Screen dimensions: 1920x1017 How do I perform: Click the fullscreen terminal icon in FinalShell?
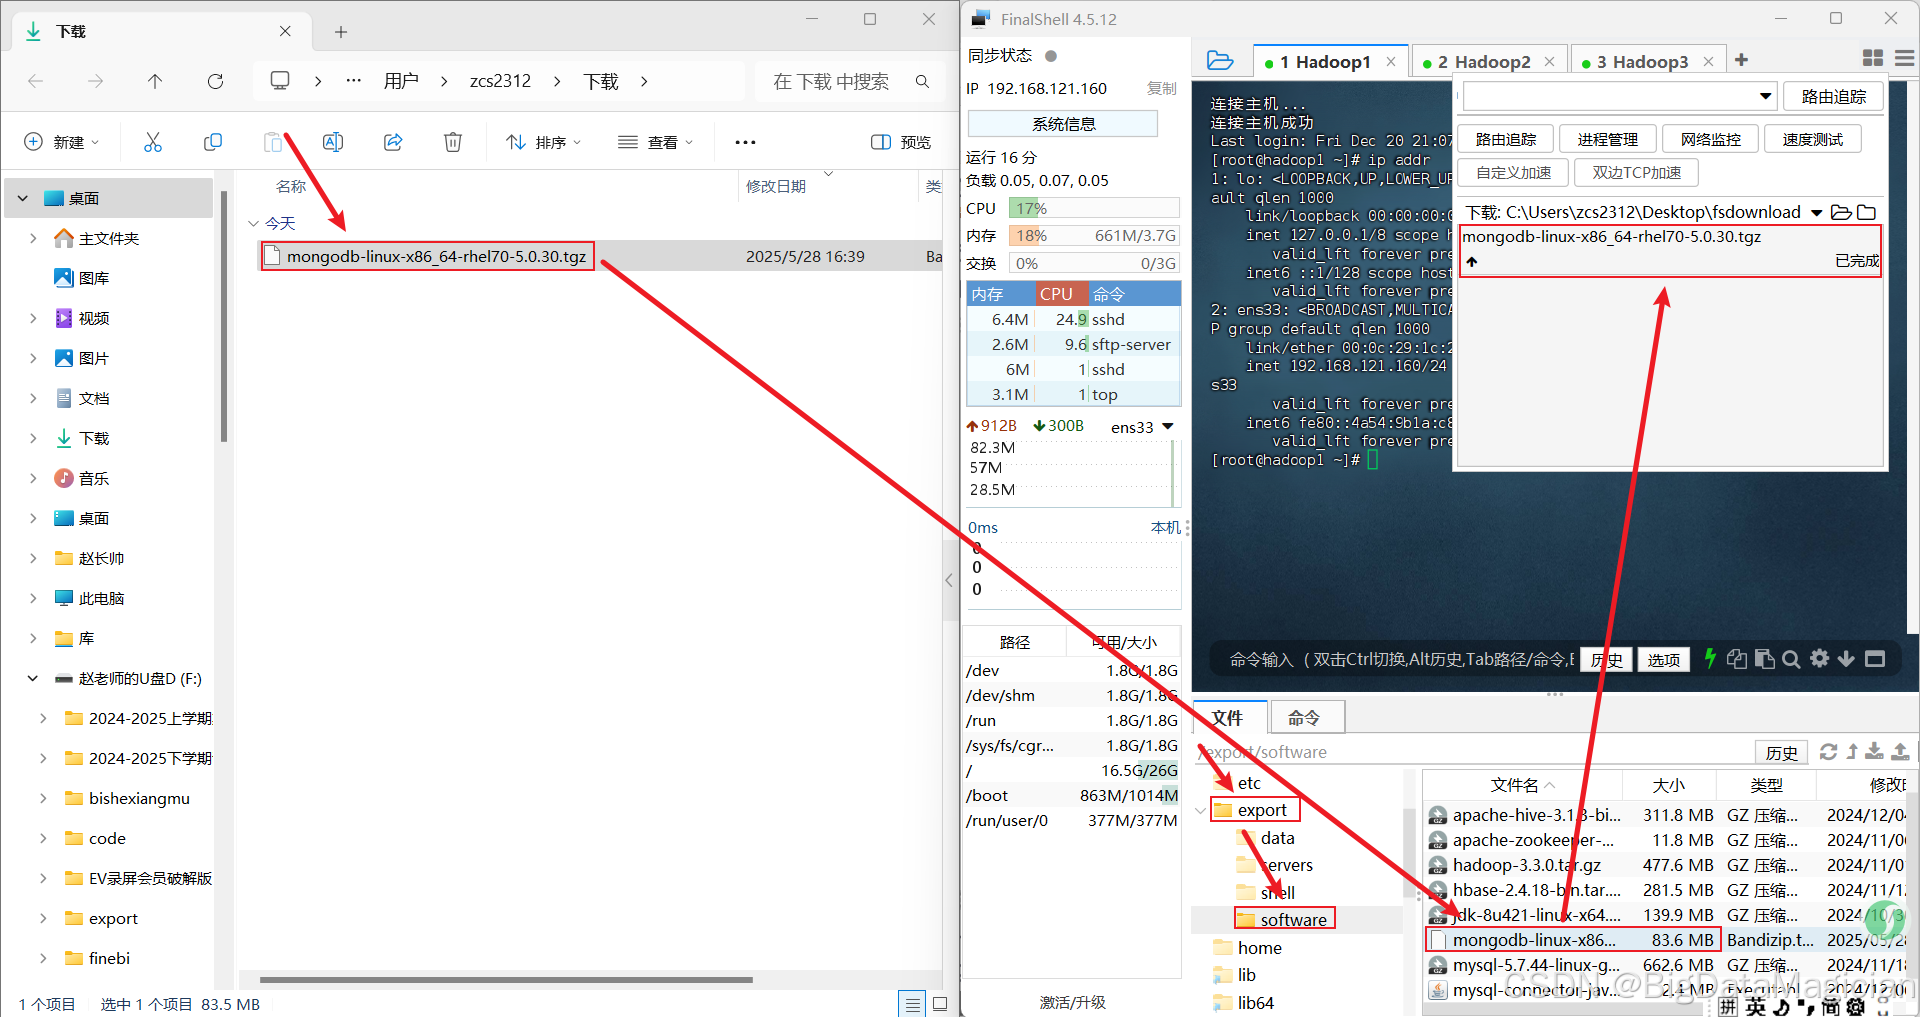pyautogui.click(x=1875, y=658)
